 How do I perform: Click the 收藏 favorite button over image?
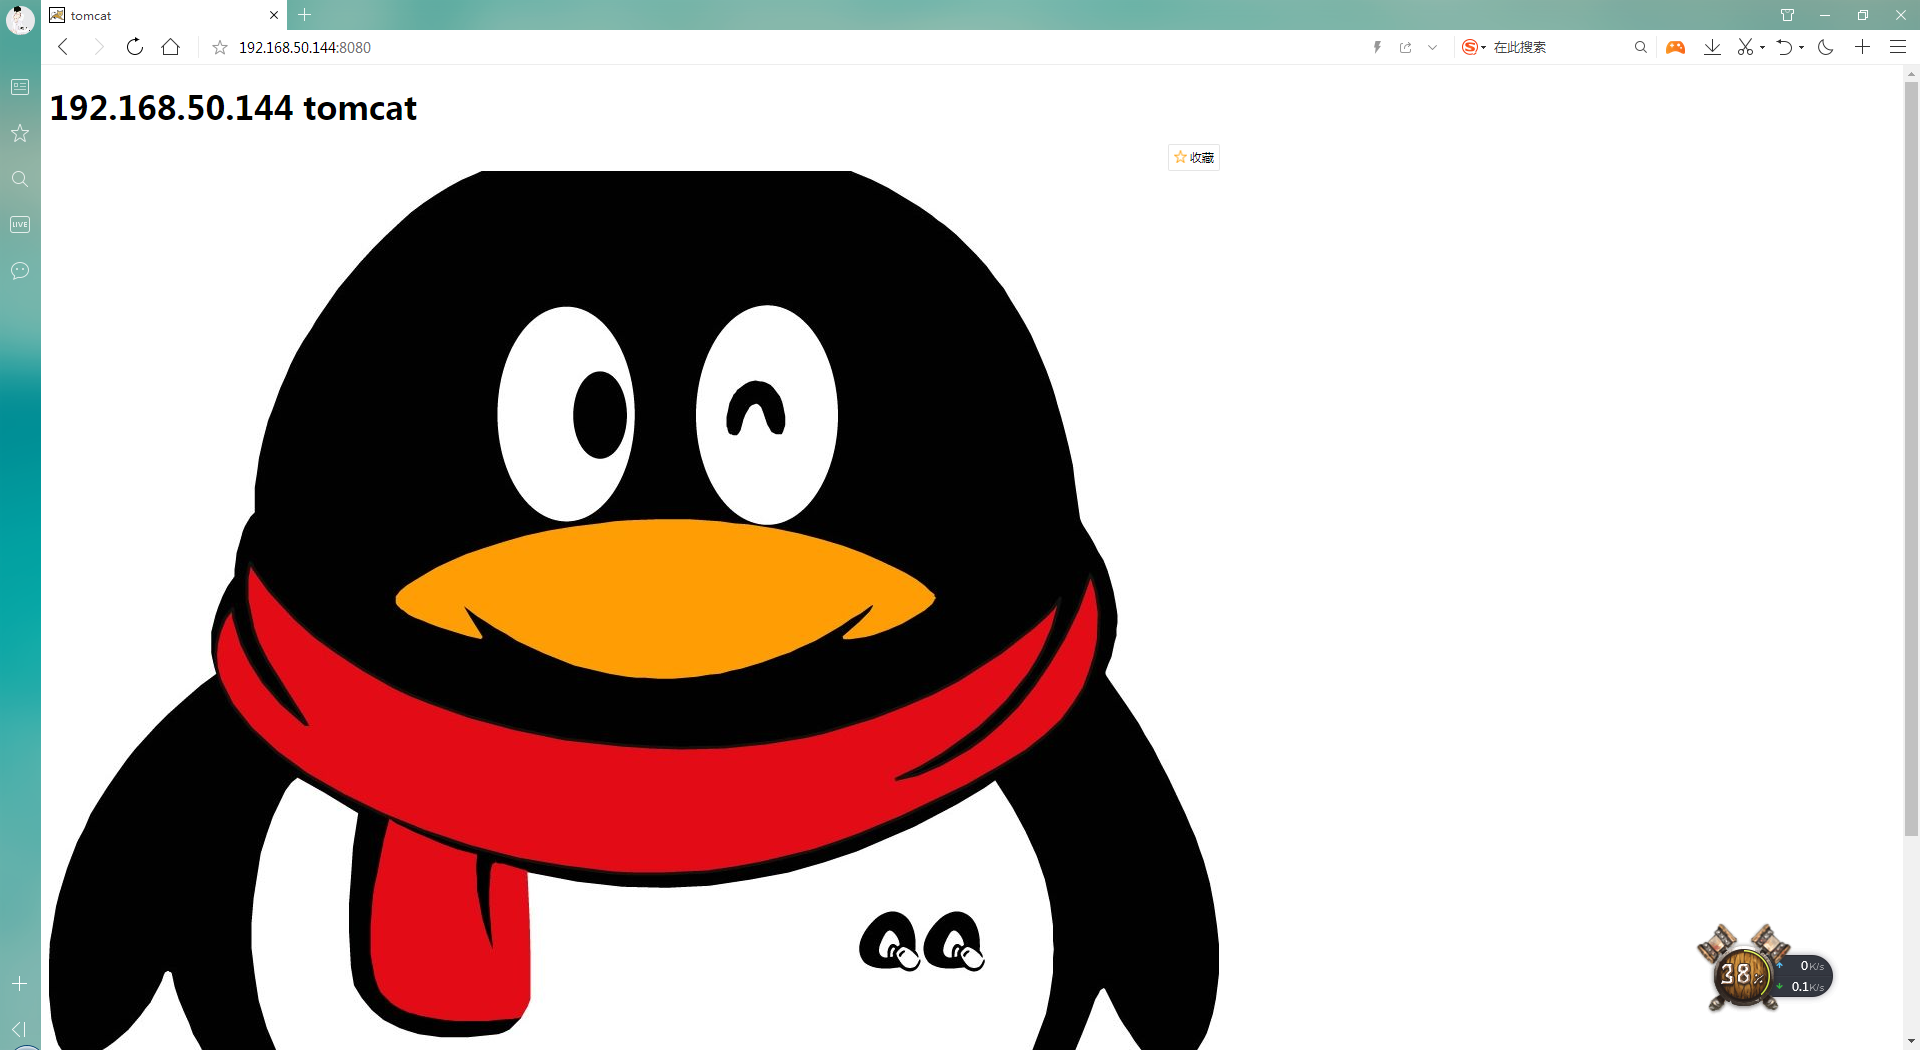[x=1194, y=157]
